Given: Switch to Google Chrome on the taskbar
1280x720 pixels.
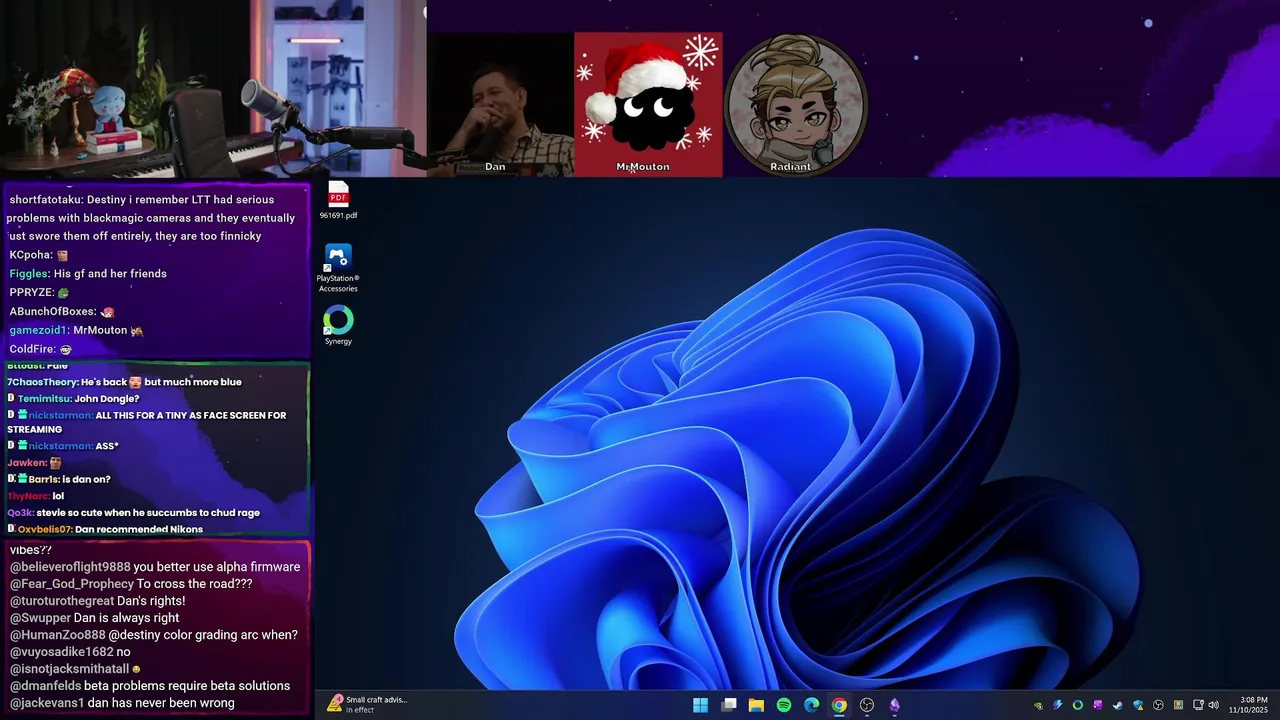Looking at the screenshot, I should click(839, 705).
